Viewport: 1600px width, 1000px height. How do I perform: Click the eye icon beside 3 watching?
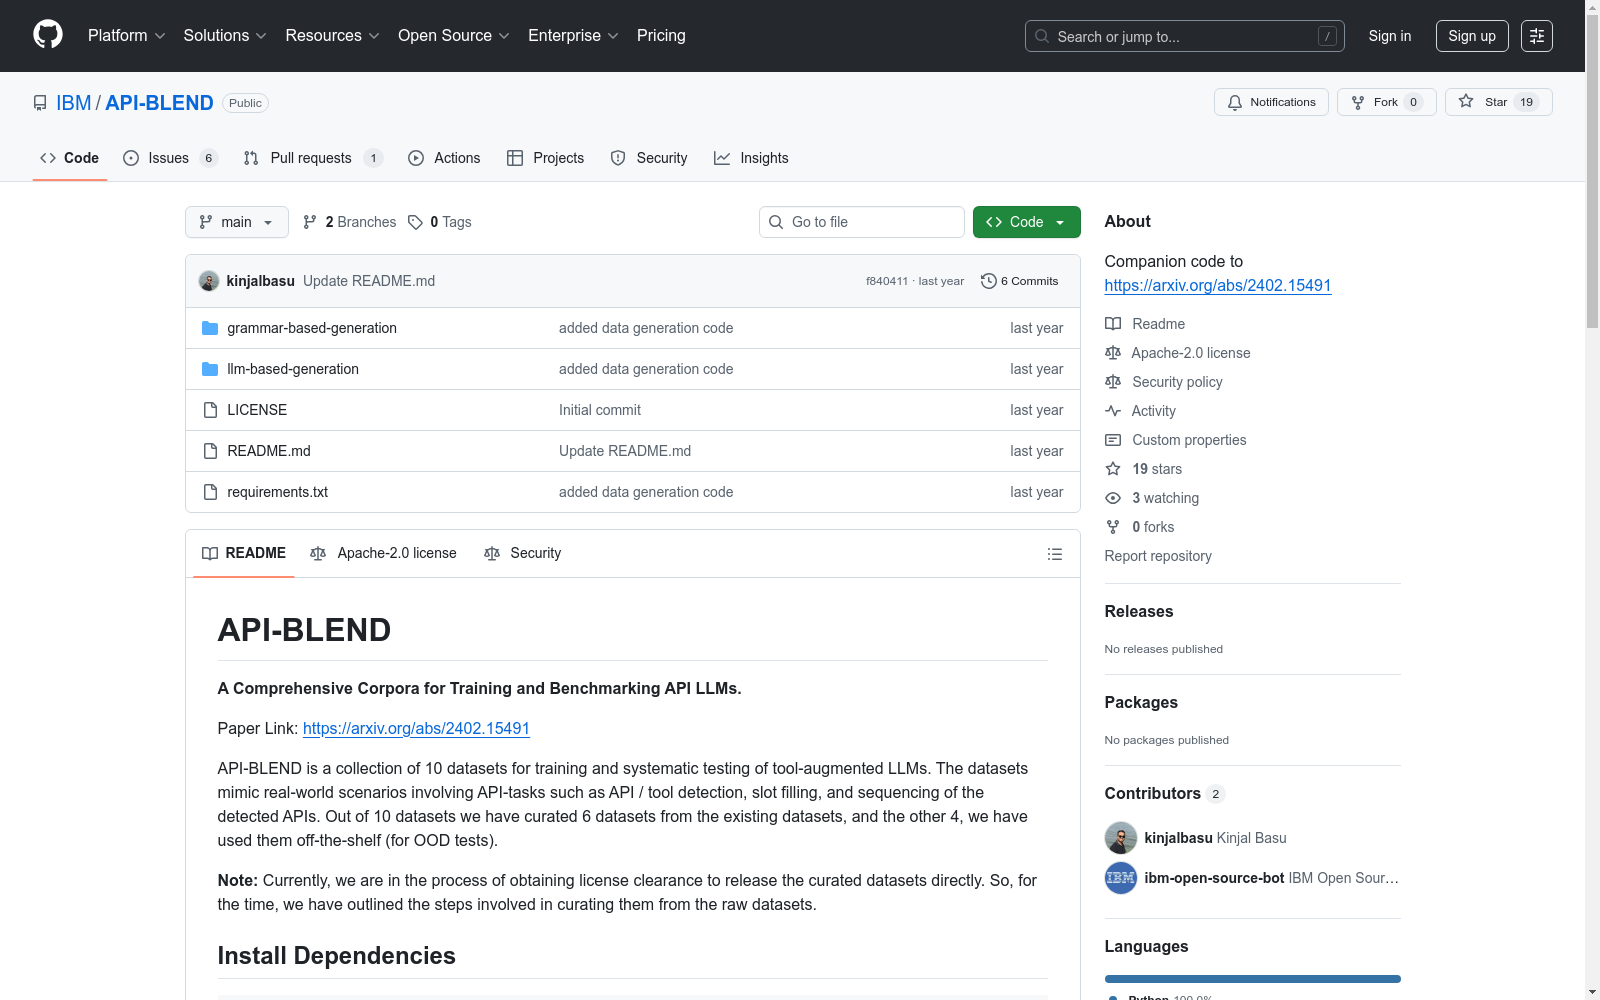pos(1113,498)
